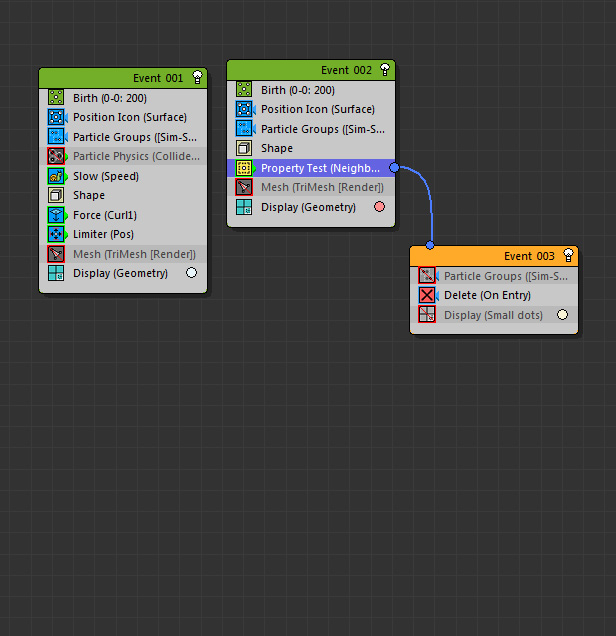The width and height of the screenshot is (616, 636).
Task: Toggle Event 001 lightbulb on/off
Action: click(x=198, y=78)
